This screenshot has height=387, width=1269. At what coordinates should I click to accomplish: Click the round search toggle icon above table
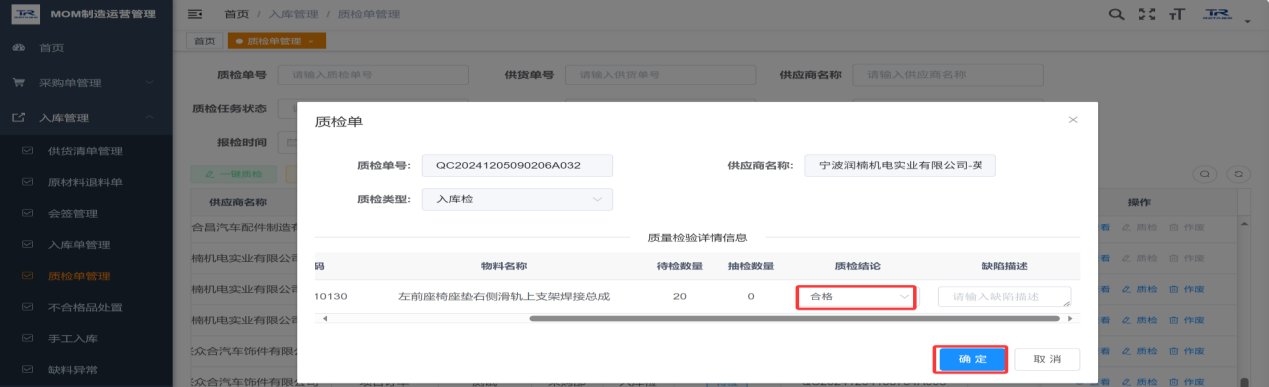pyautogui.click(x=1206, y=173)
